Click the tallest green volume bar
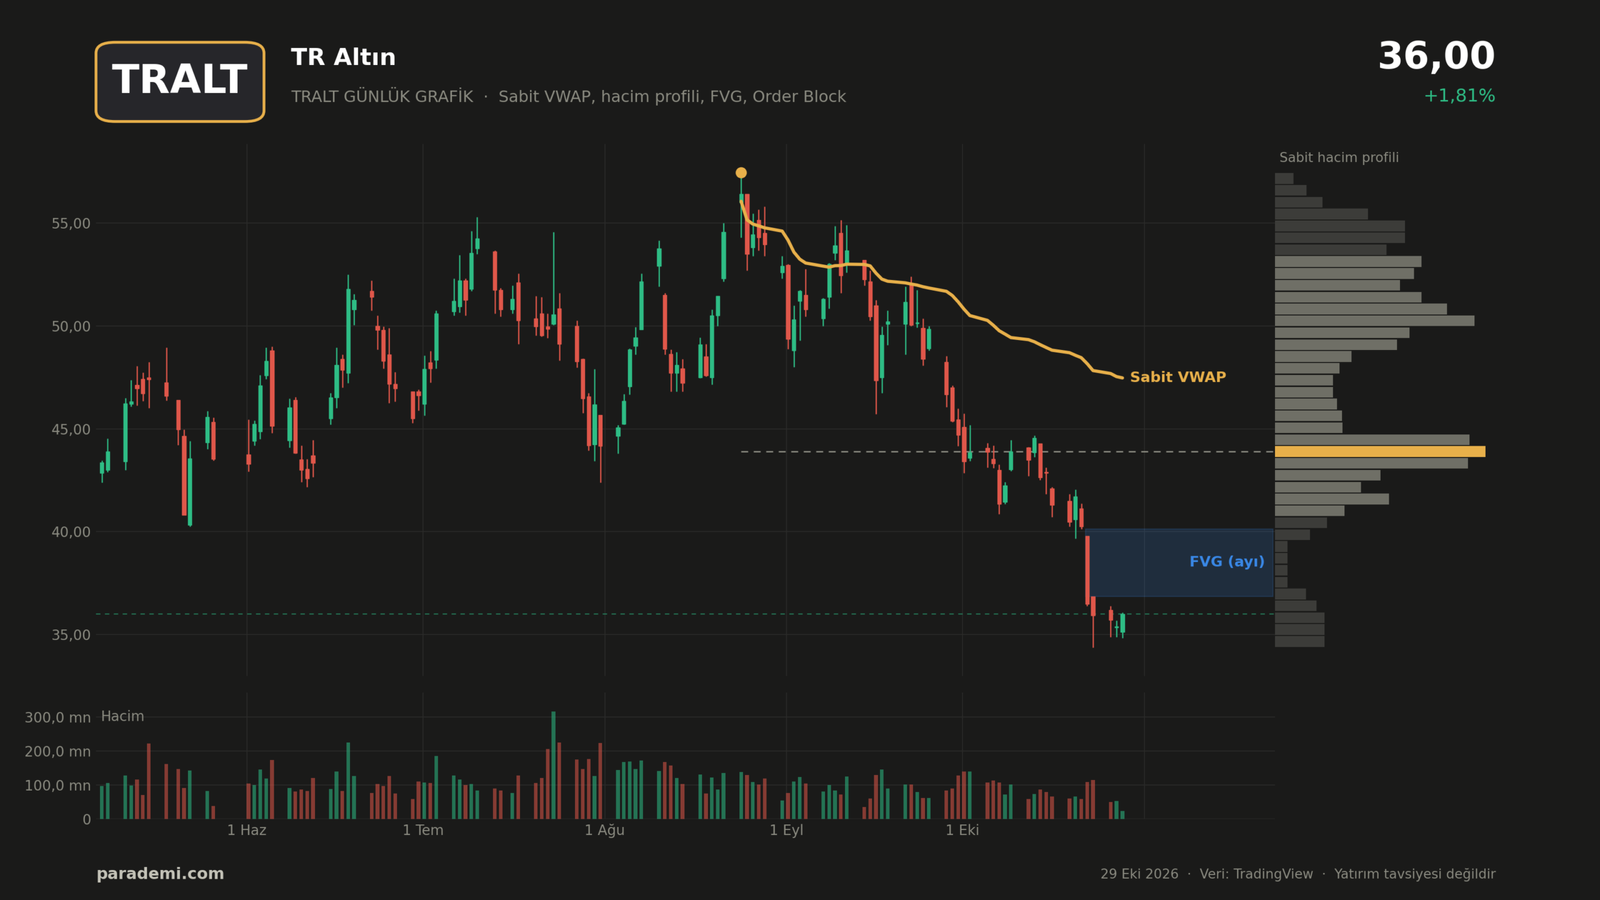The width and height of the screenshot is (1600, 900). (x=553, y=765)
